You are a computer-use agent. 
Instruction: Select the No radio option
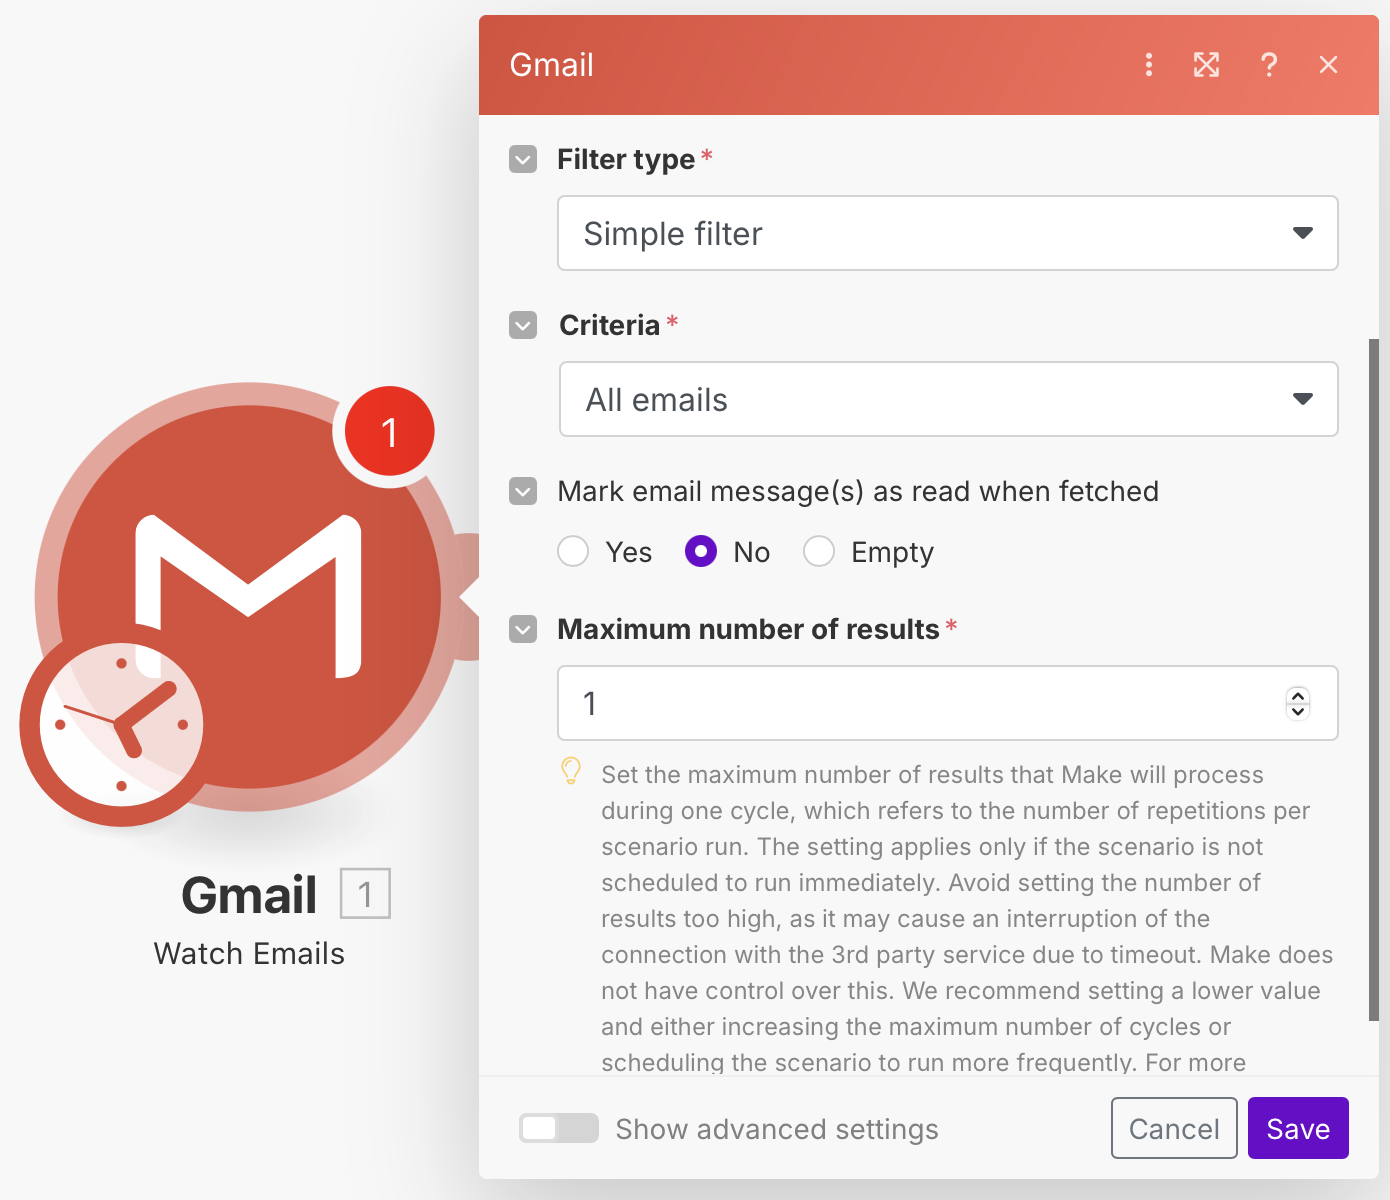[x=701, y=551]
